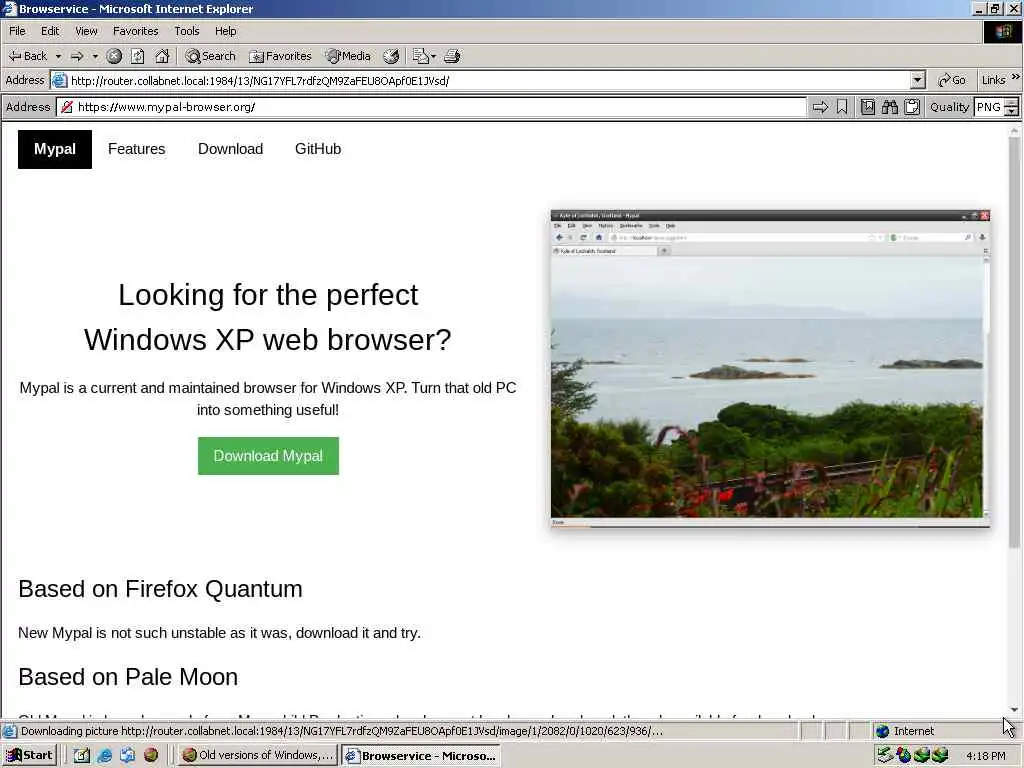Screen dimensions: 1024x768
Task: Click the third Quick Launch icon
Action: coord(127,756)
